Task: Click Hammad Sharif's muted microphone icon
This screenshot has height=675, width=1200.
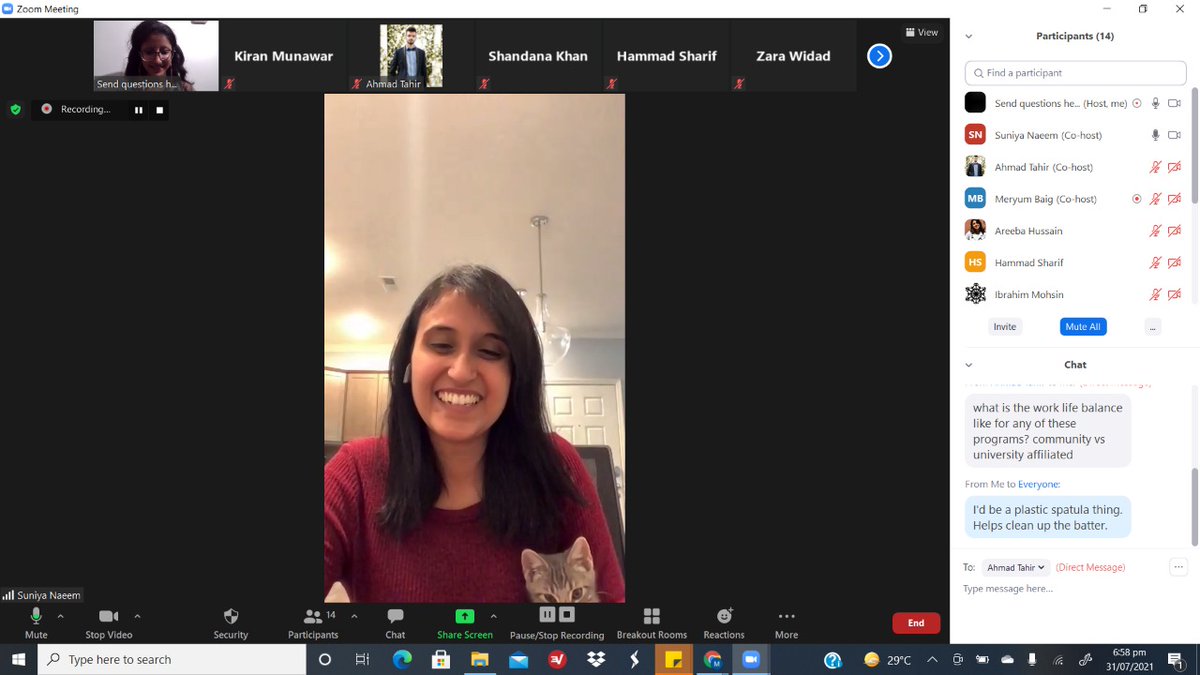Action: 1155,263
